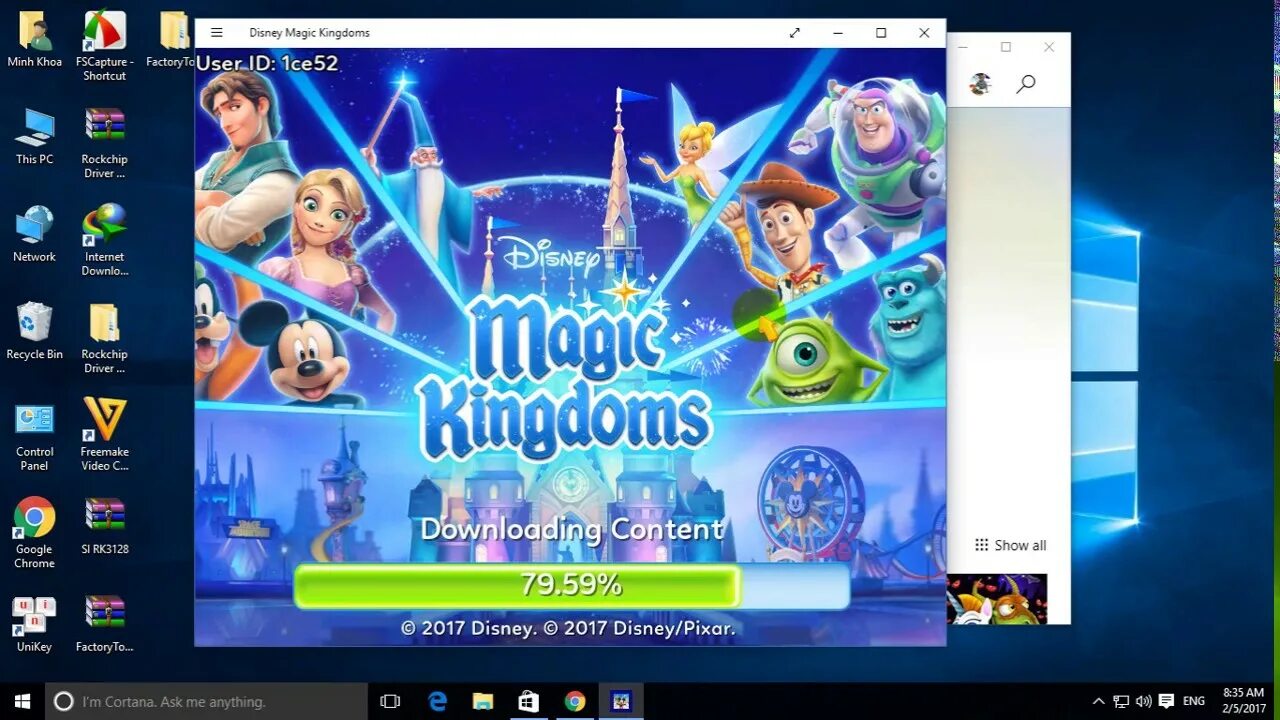Select the Freemake Video Converter desktop icon
Image resolution: width=1280 pixels, height=720 pixels.
(105, 436)
